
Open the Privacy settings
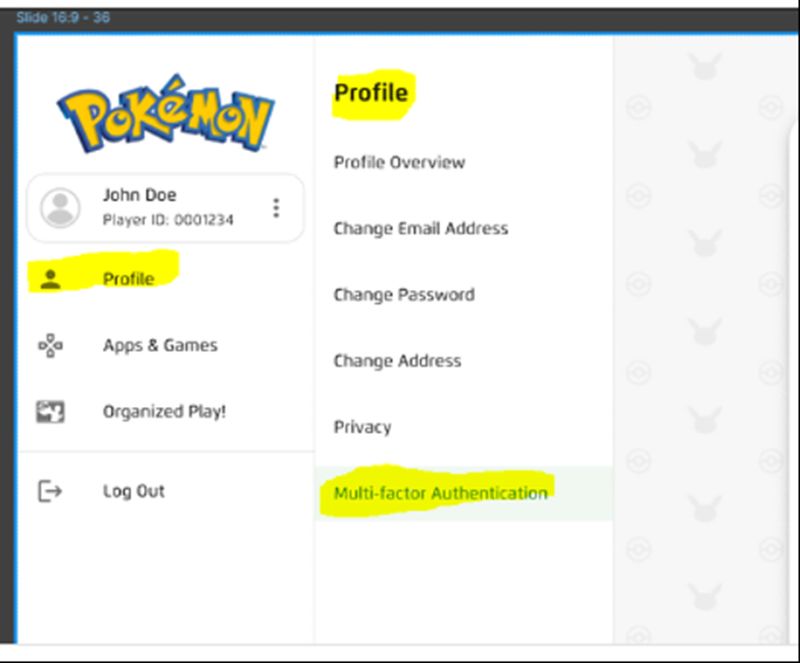(x=362, y=427)
